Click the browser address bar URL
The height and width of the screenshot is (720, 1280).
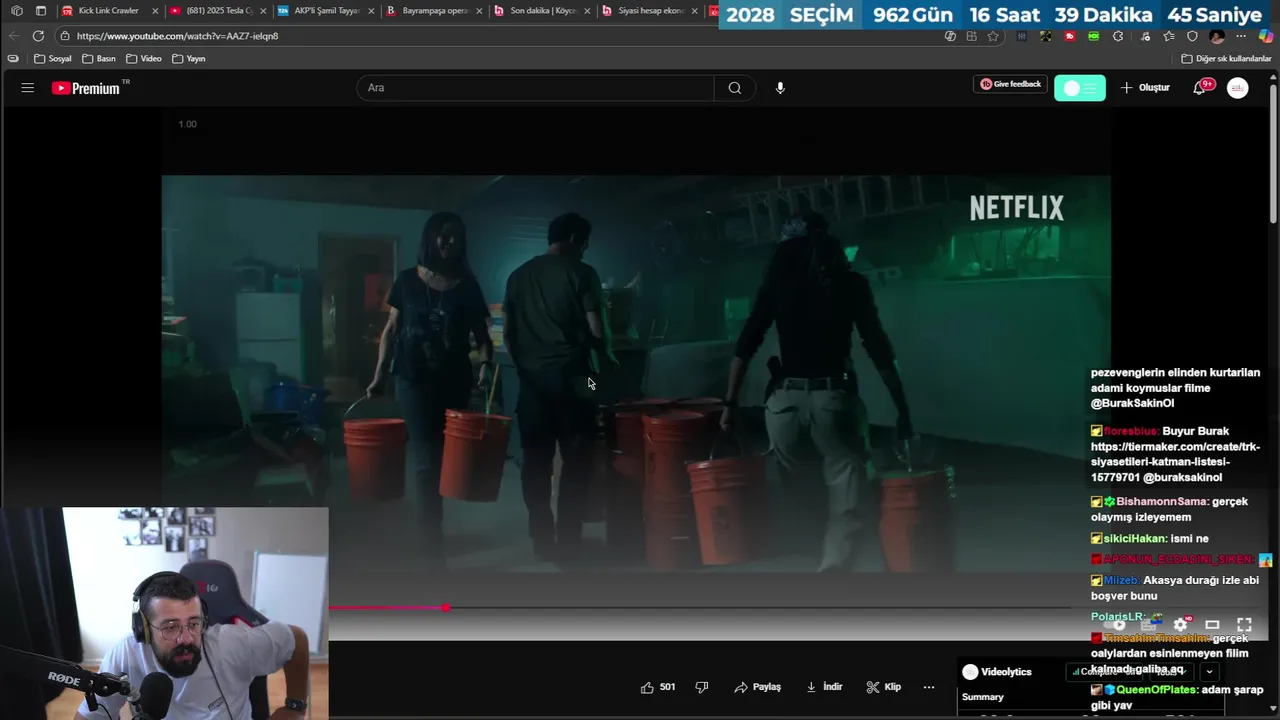pos(177,36)
